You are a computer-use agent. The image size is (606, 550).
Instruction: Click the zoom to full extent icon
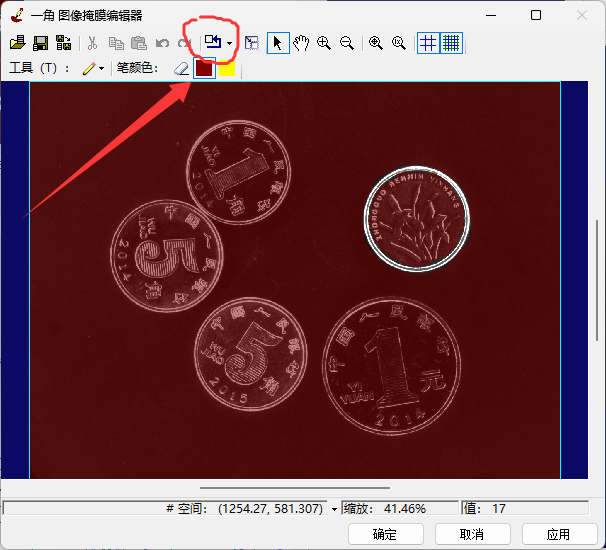[x=376, y=43]
